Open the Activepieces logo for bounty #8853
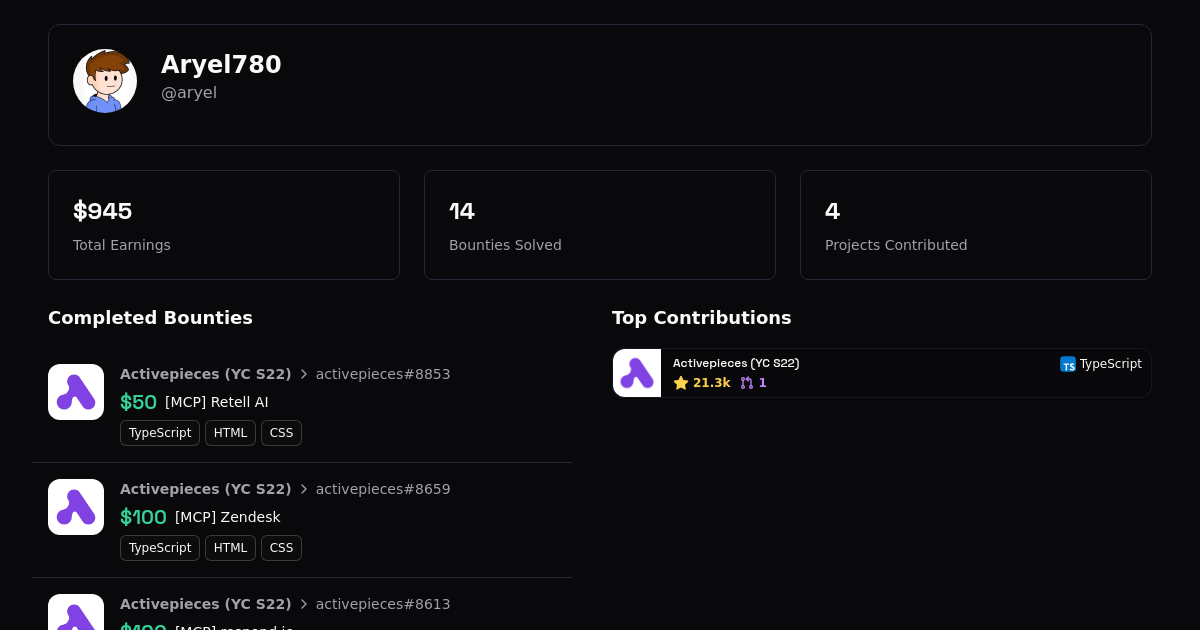Viewport: 1200px width, 630px height. (76, 392)
